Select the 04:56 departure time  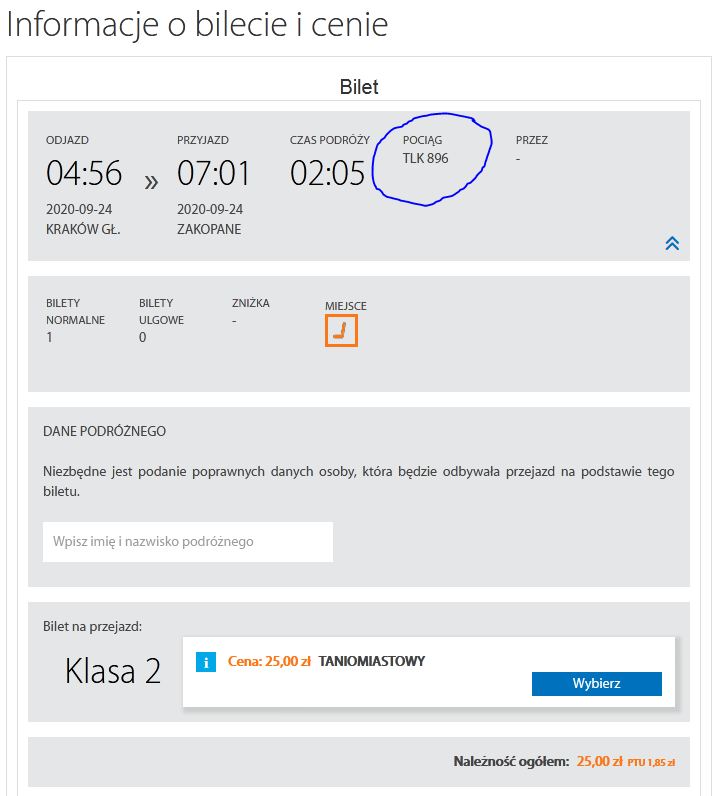(84, 173)
